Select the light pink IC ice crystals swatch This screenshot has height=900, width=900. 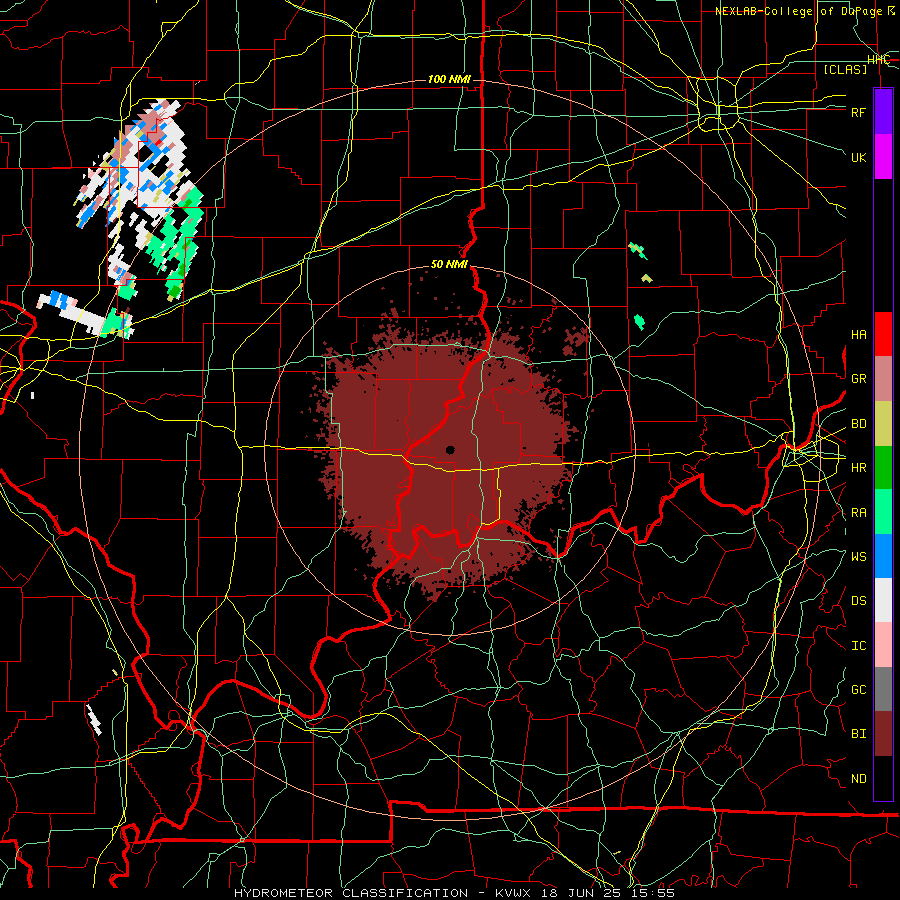point(883,645)
